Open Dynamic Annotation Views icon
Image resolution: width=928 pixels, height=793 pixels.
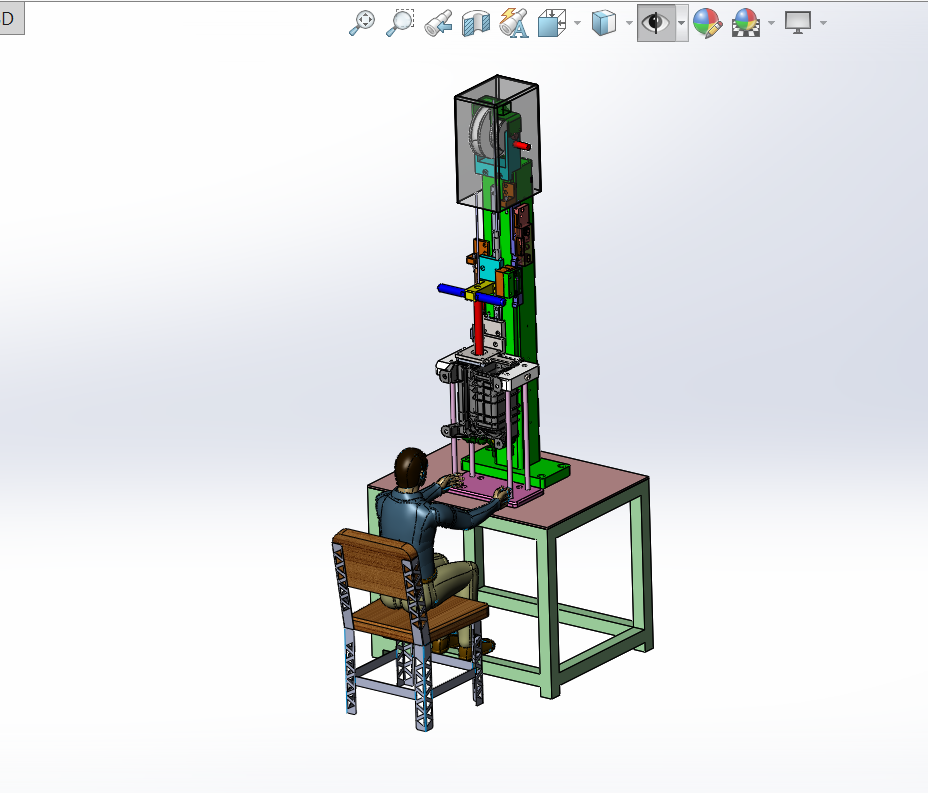514,23
